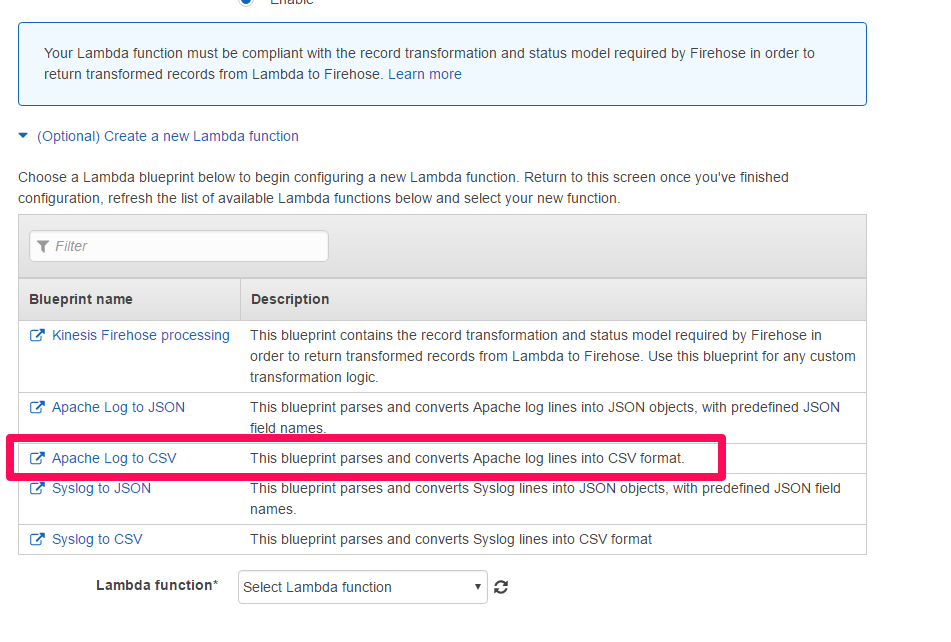Choose the Apache Log to CSV blueprint
951x642 pixels.
pos(114,459)
